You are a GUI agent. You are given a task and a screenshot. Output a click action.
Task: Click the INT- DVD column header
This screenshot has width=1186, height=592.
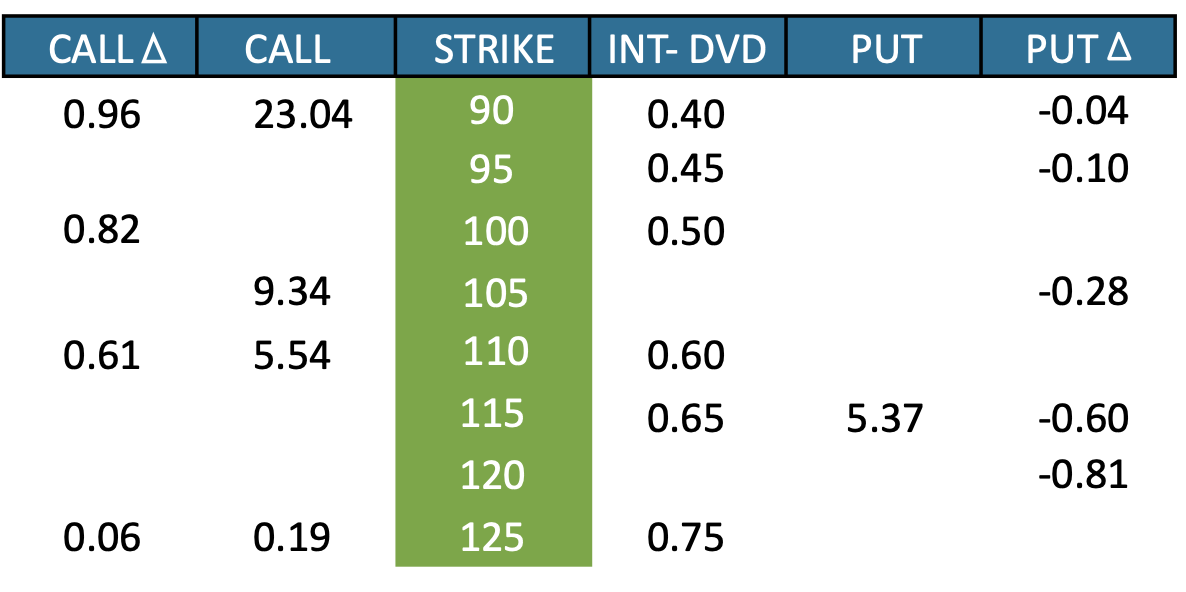(688, 46)
